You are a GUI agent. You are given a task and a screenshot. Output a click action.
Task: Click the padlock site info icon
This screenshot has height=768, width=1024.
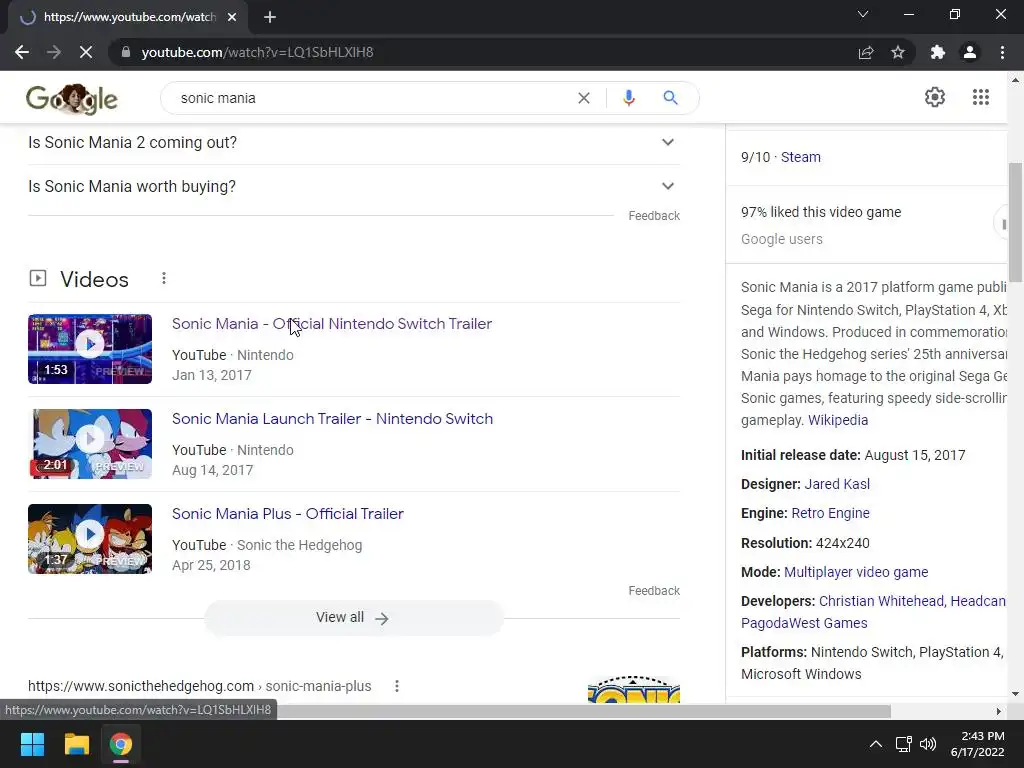(126, 52)
